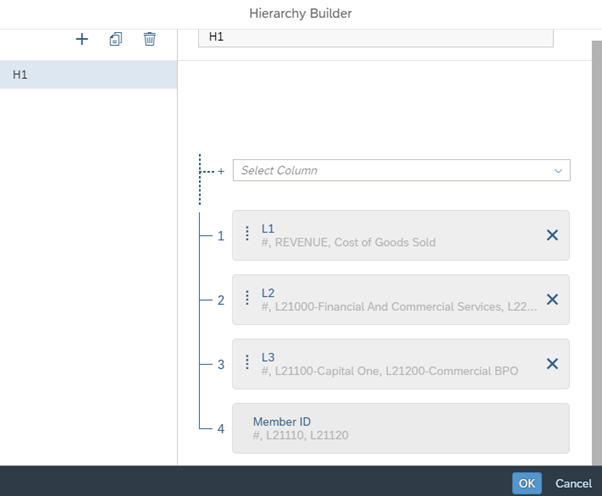This screenshot has width=602, height=496.
Task: Click the small plus beside Select Column
Action: click(x=221, y=171)
